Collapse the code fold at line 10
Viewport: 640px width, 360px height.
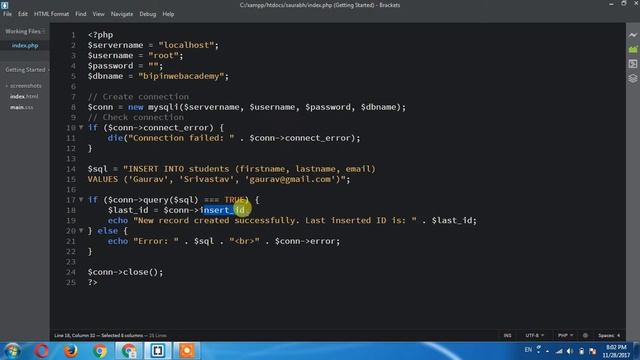[x=81, y=127]
